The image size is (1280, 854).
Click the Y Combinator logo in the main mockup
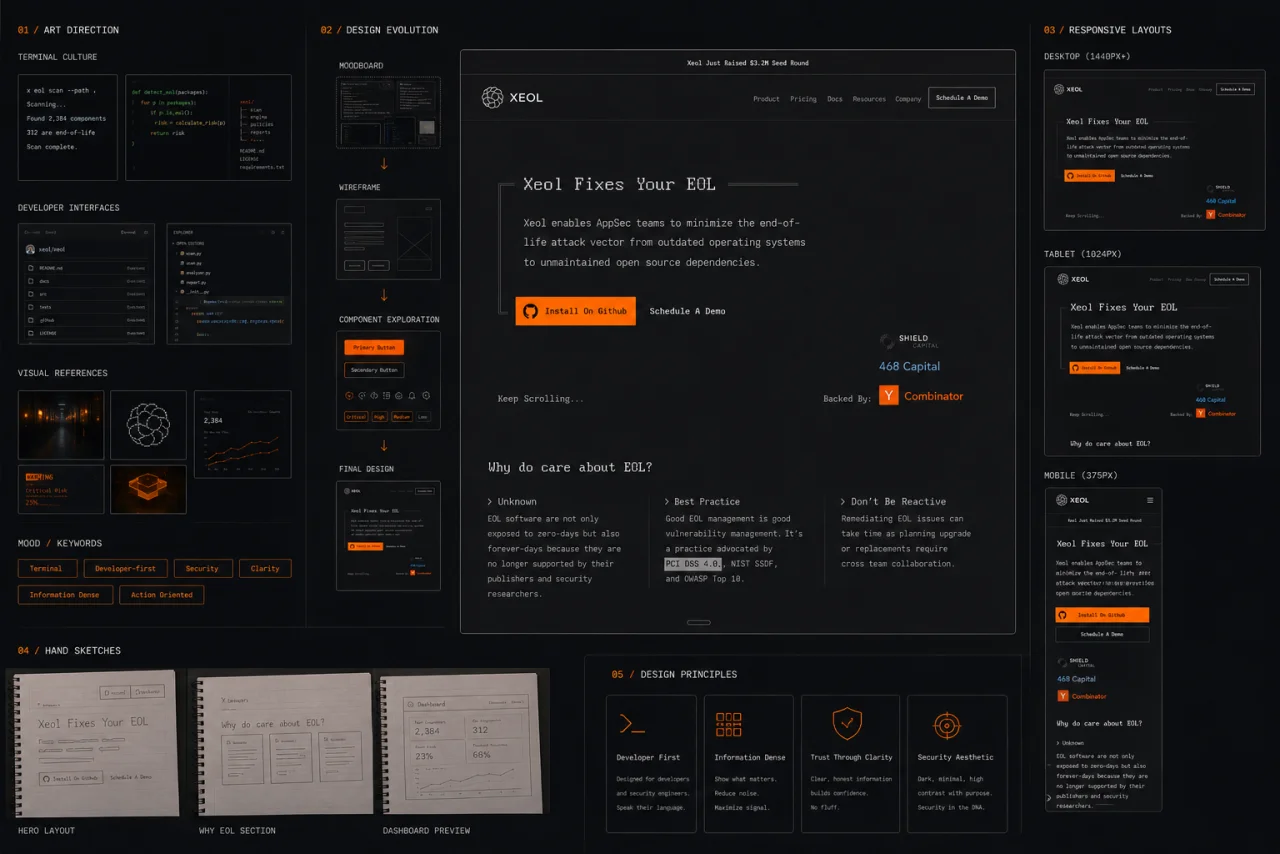pos(921,396)
